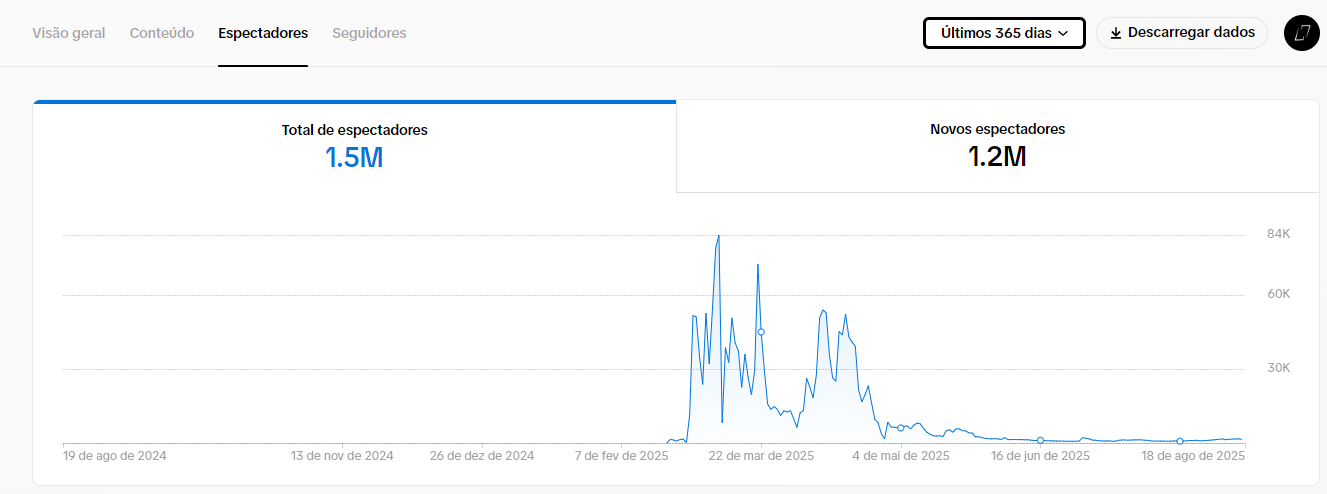Select the Espectadores tab
Screen dimensions: 1327x494
(263, 33)
